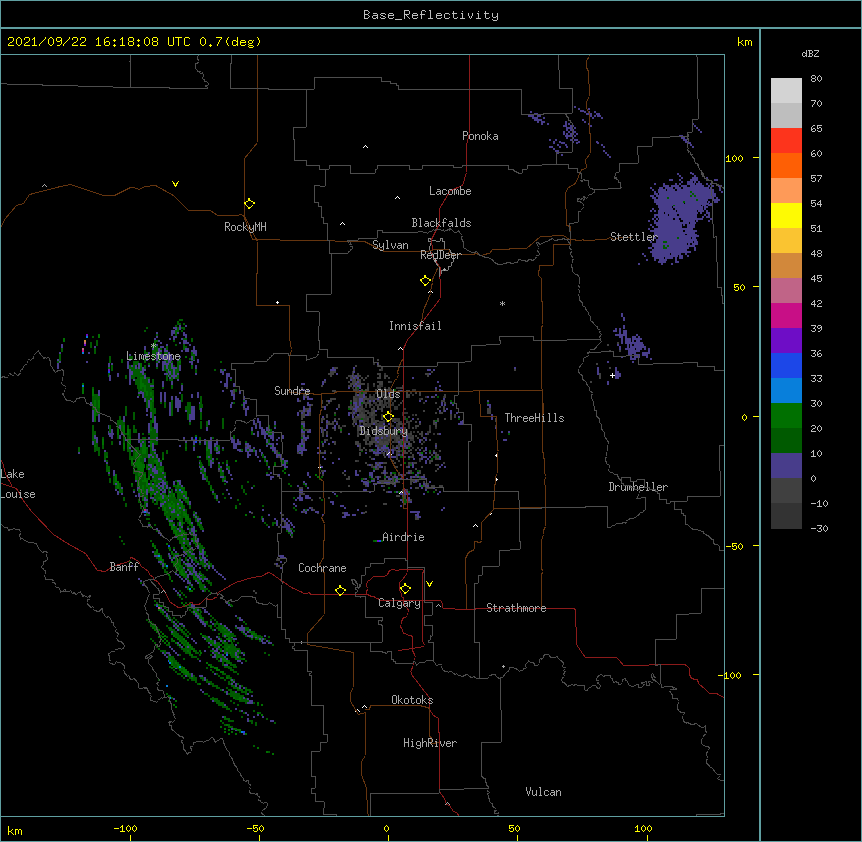Select the 33 dBZ light blue swatch
The width and height of the screenshot is (862, 842).
[x=786, y=390]
